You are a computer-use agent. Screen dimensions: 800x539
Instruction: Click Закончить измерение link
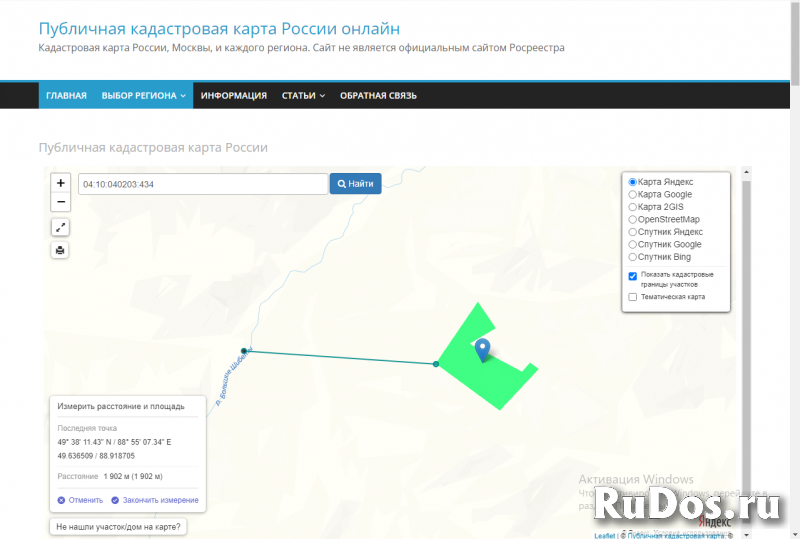[x=155, y=500]
